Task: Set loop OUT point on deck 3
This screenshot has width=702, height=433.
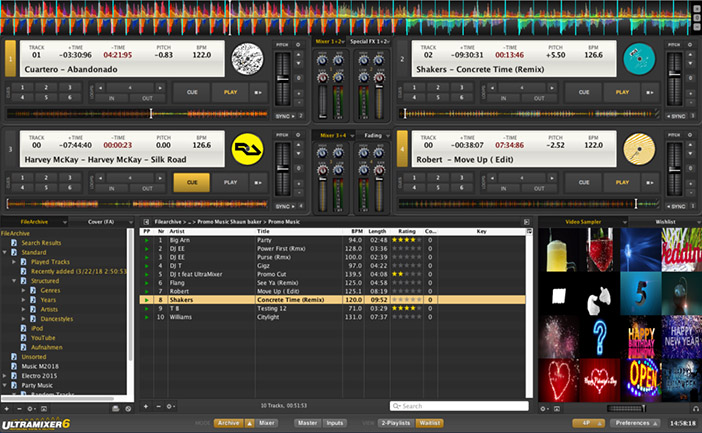Action: [x=147, y=188]
